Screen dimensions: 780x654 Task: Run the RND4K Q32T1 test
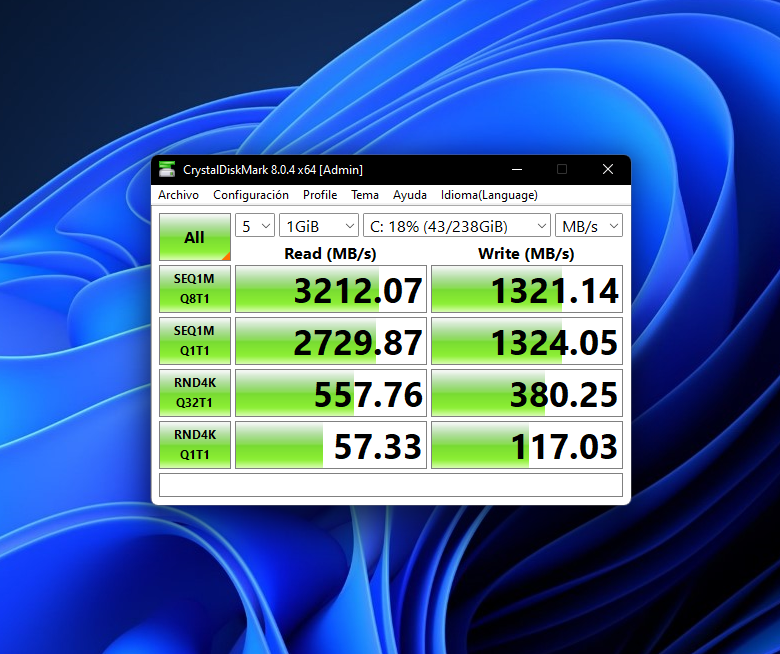coord(194,393)
